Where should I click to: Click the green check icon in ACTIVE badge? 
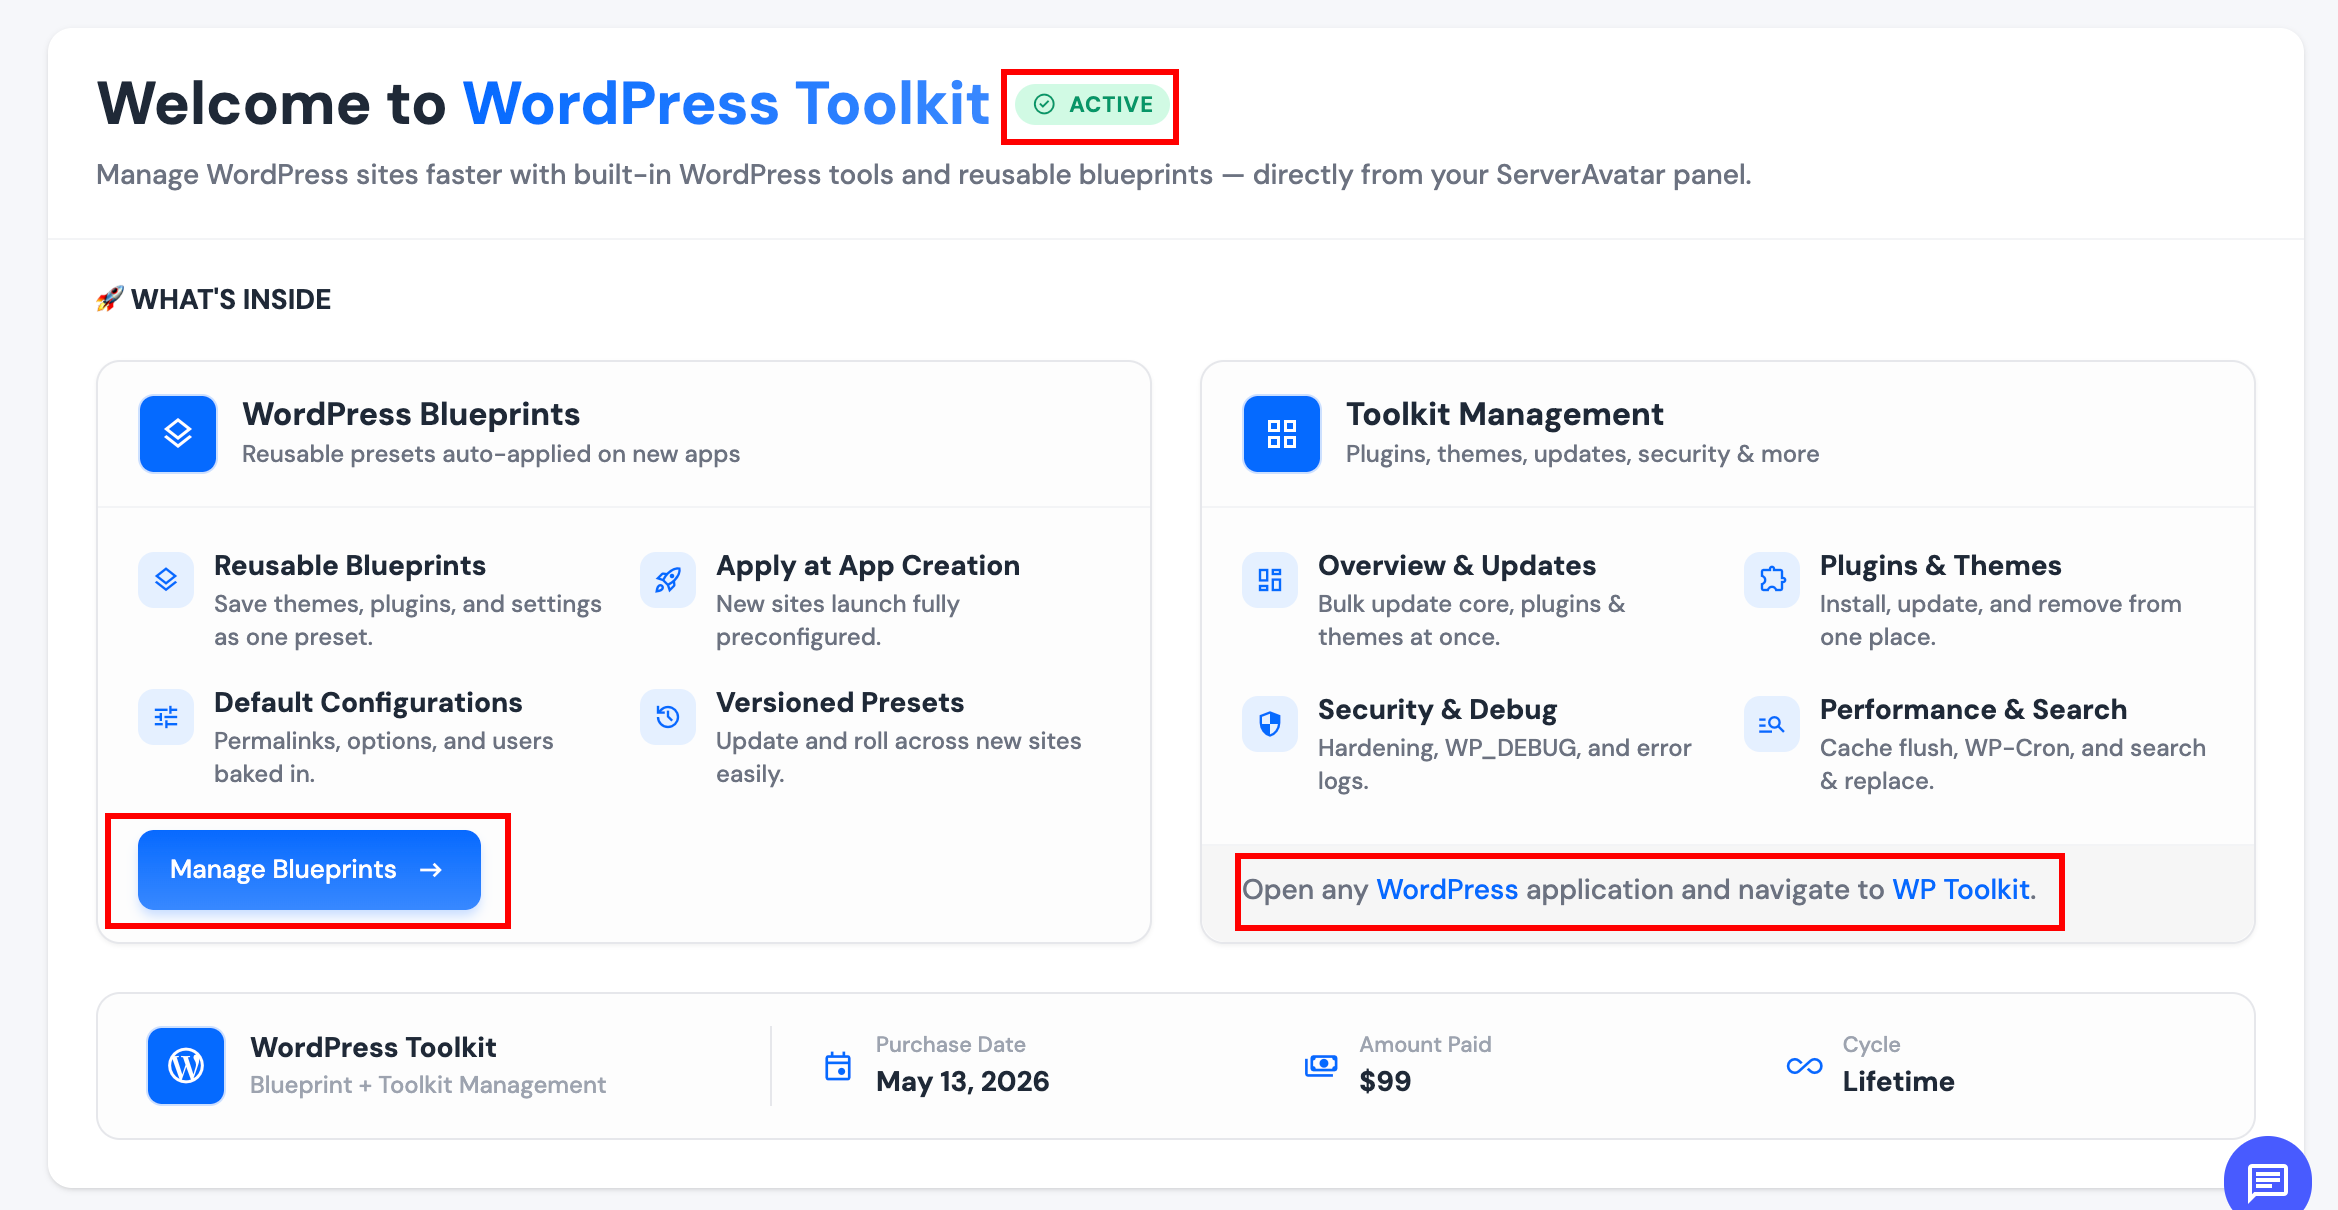point(1044,105)
